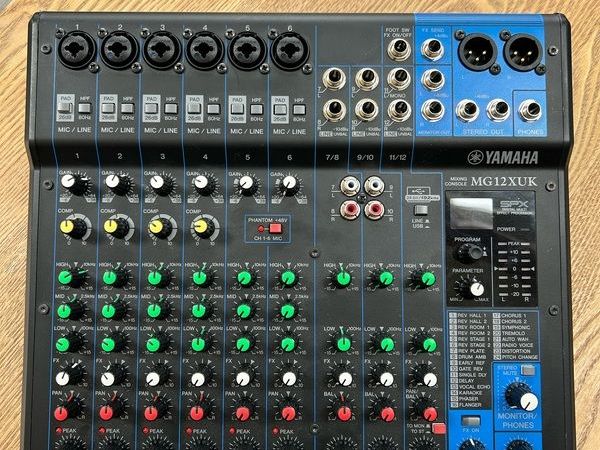
Task: Click the USB symbol above LINE/USB switch
Action: 420,191
